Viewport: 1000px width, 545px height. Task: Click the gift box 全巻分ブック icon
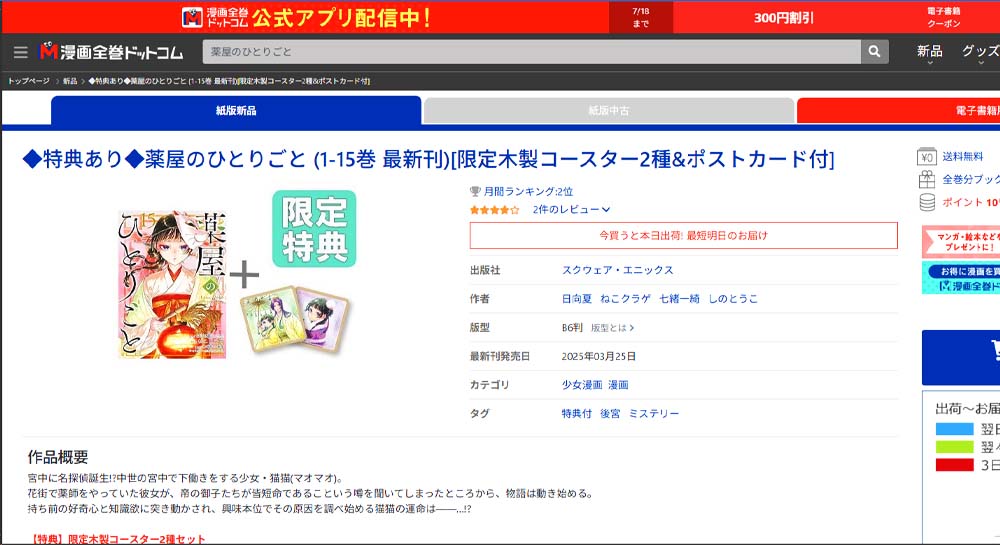927,180
